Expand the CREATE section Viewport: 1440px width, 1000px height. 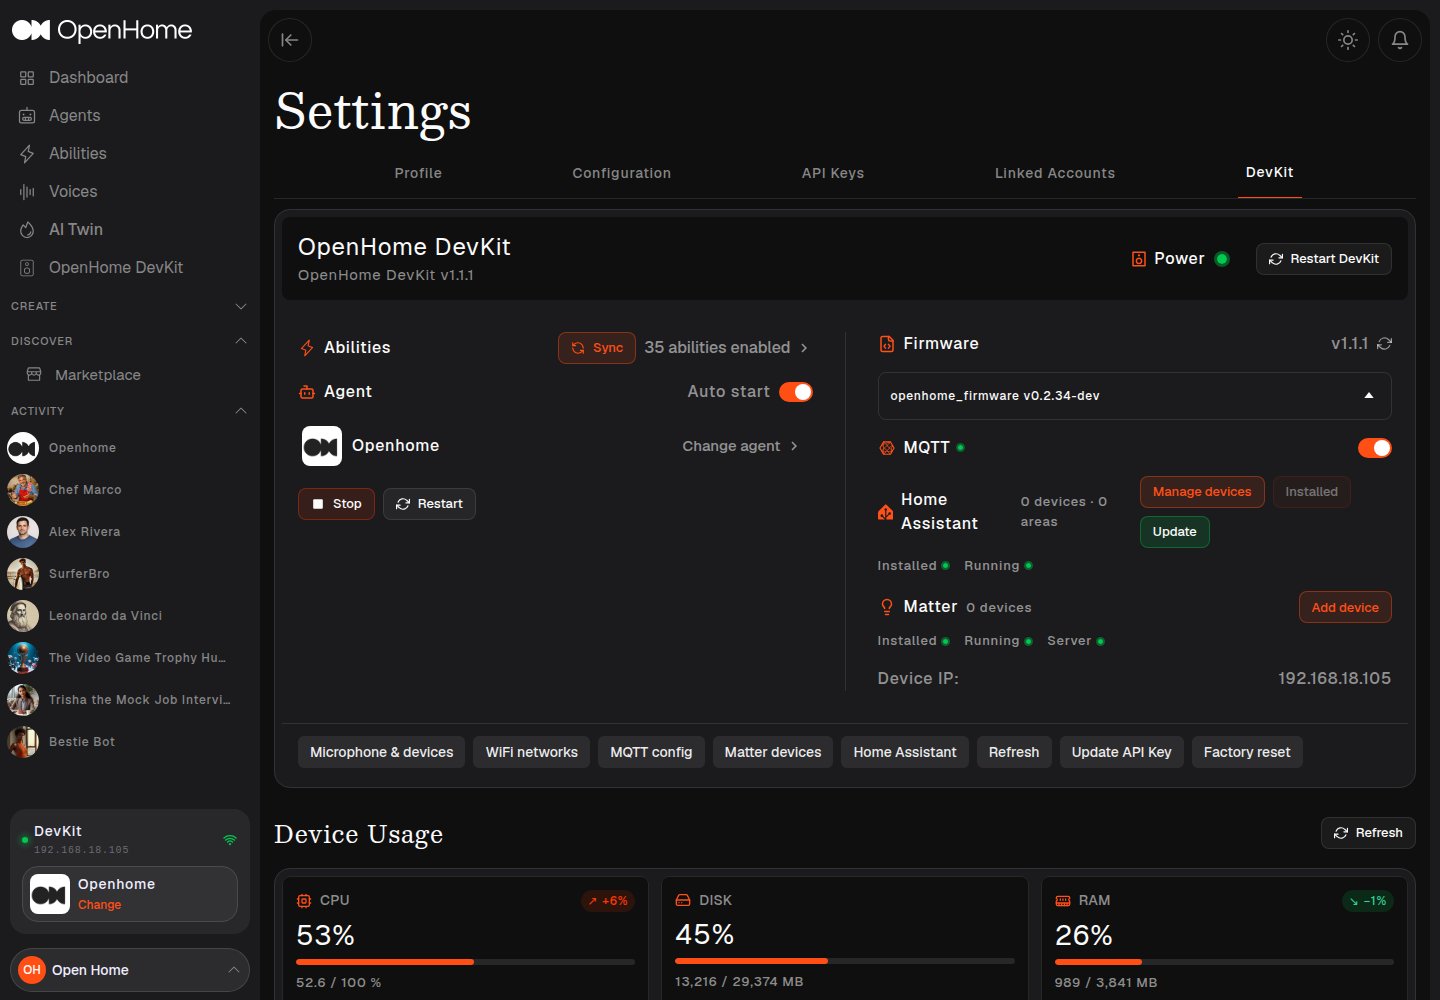[x=129, y=306]
